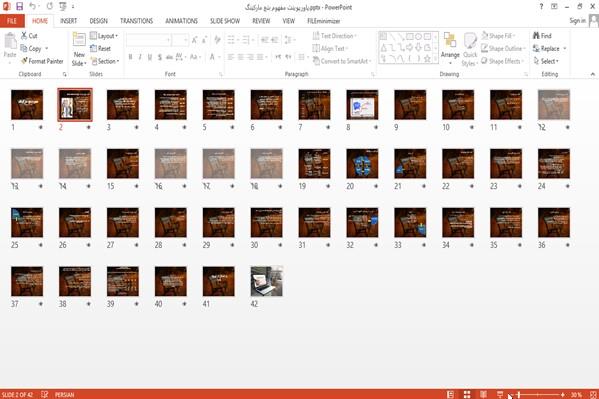The width and height of the screenshot is (599, 399).
Task: Undo the last action
Action: pos(32,6)
